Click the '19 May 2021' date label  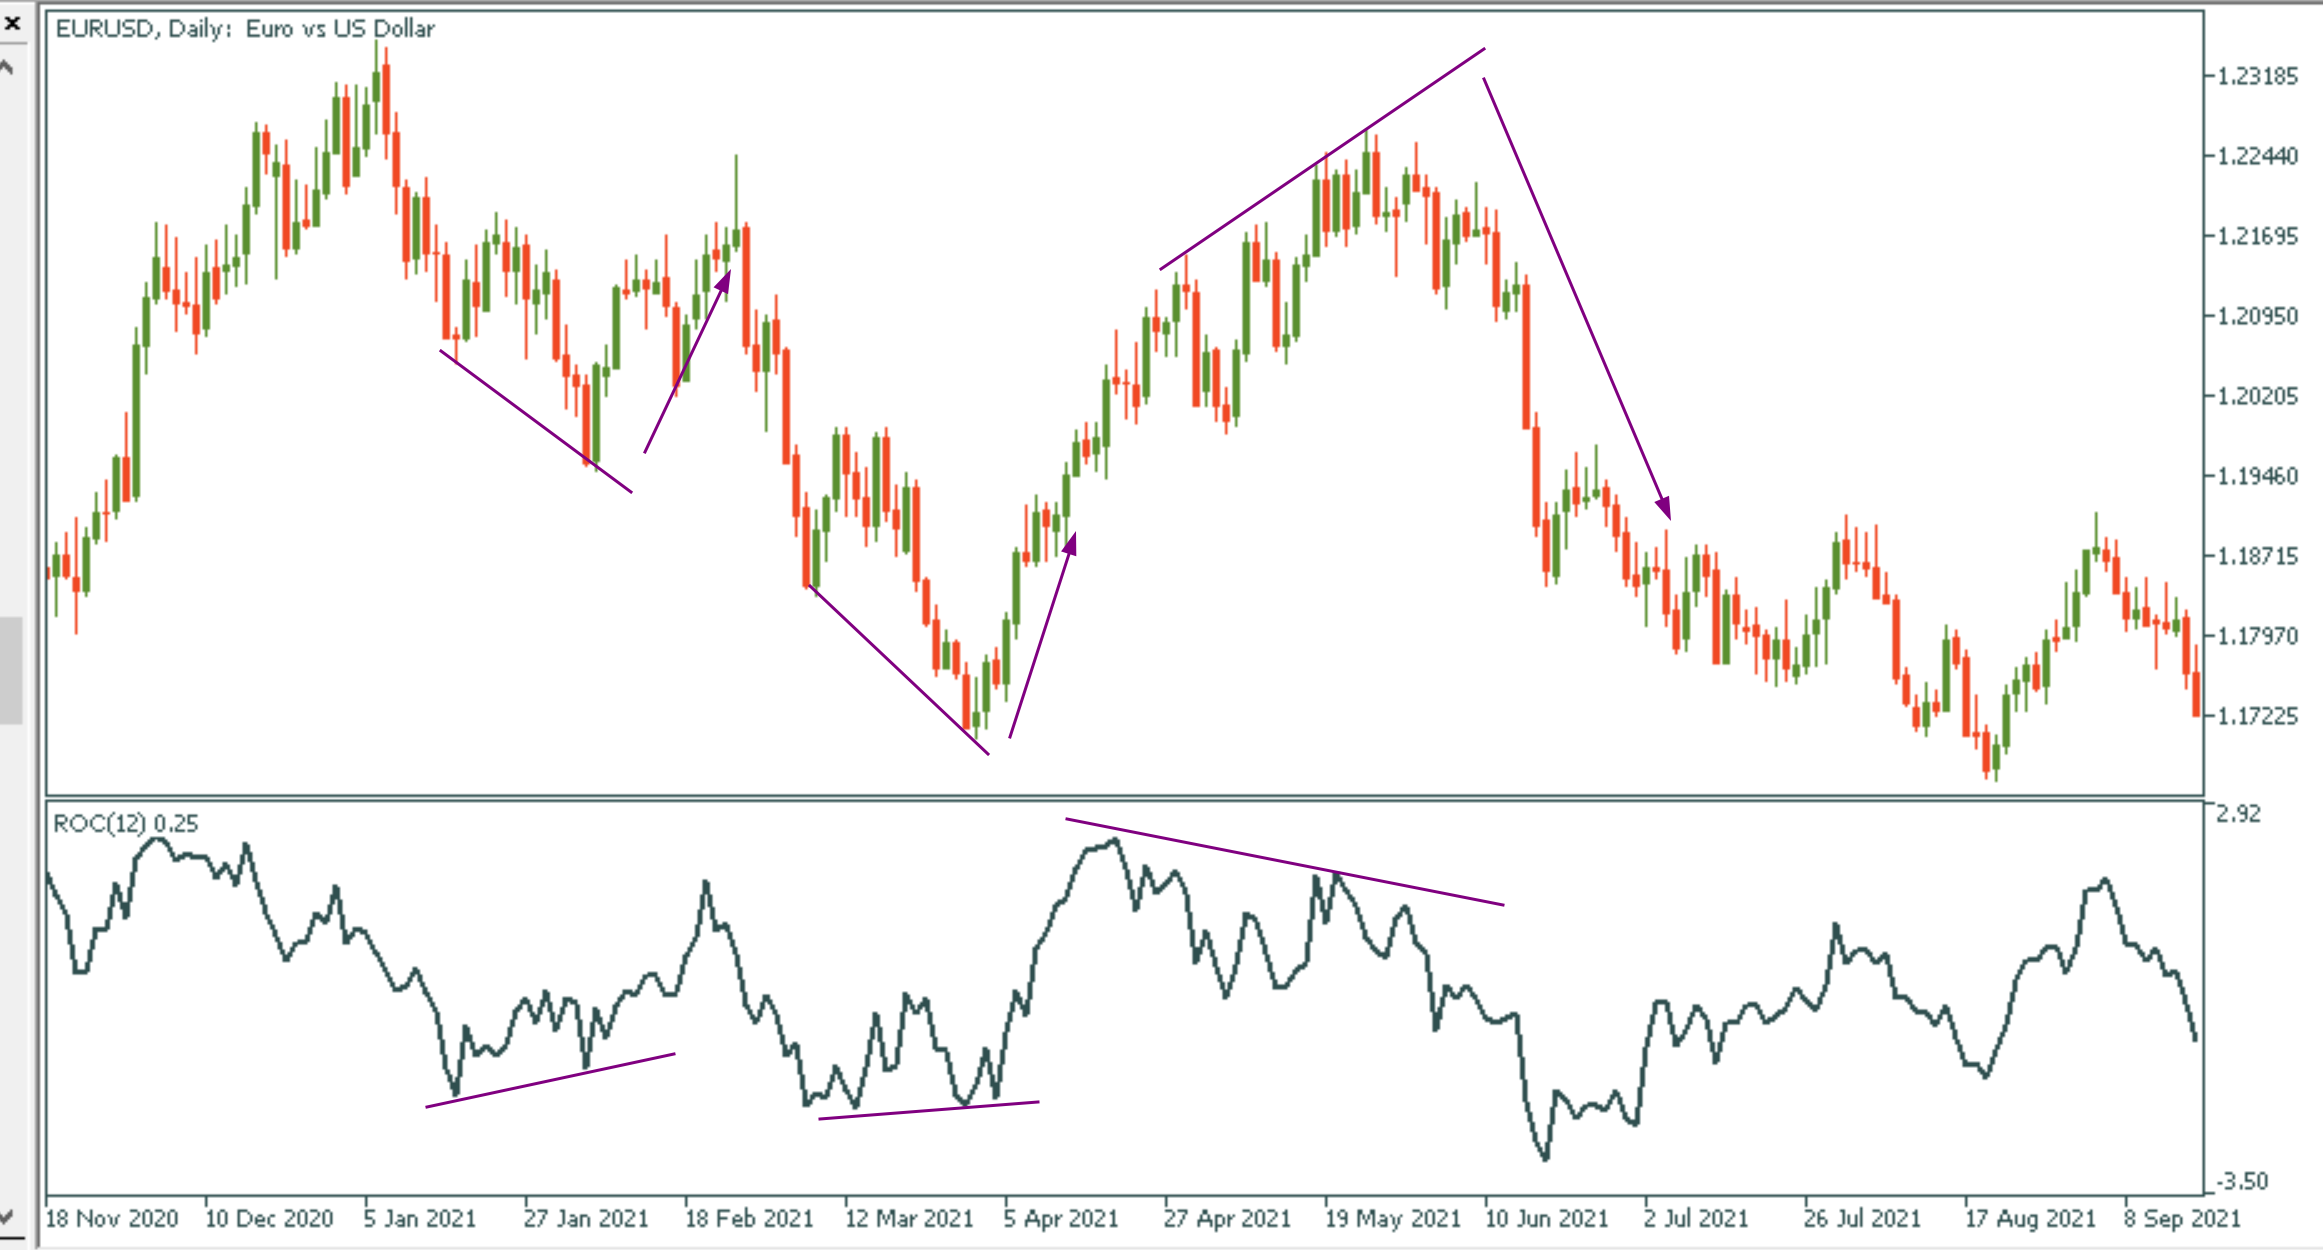pos(1393,1218)
